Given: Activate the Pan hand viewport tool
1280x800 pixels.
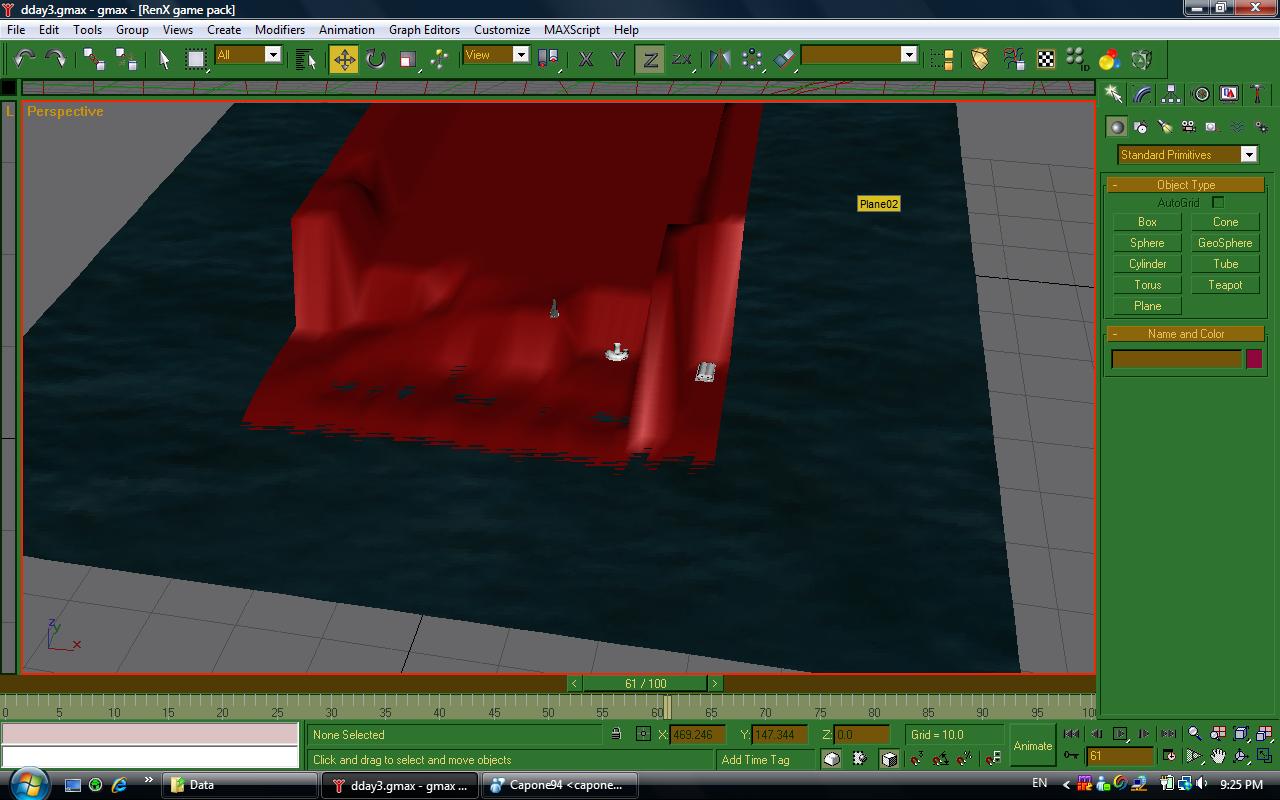Looking at the screenshot, I should [1218, 756].
